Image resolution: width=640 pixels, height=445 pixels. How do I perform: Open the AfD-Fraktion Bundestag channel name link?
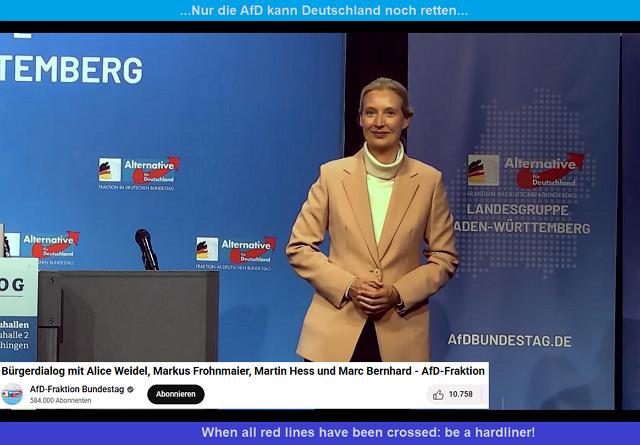pos(76,389)
